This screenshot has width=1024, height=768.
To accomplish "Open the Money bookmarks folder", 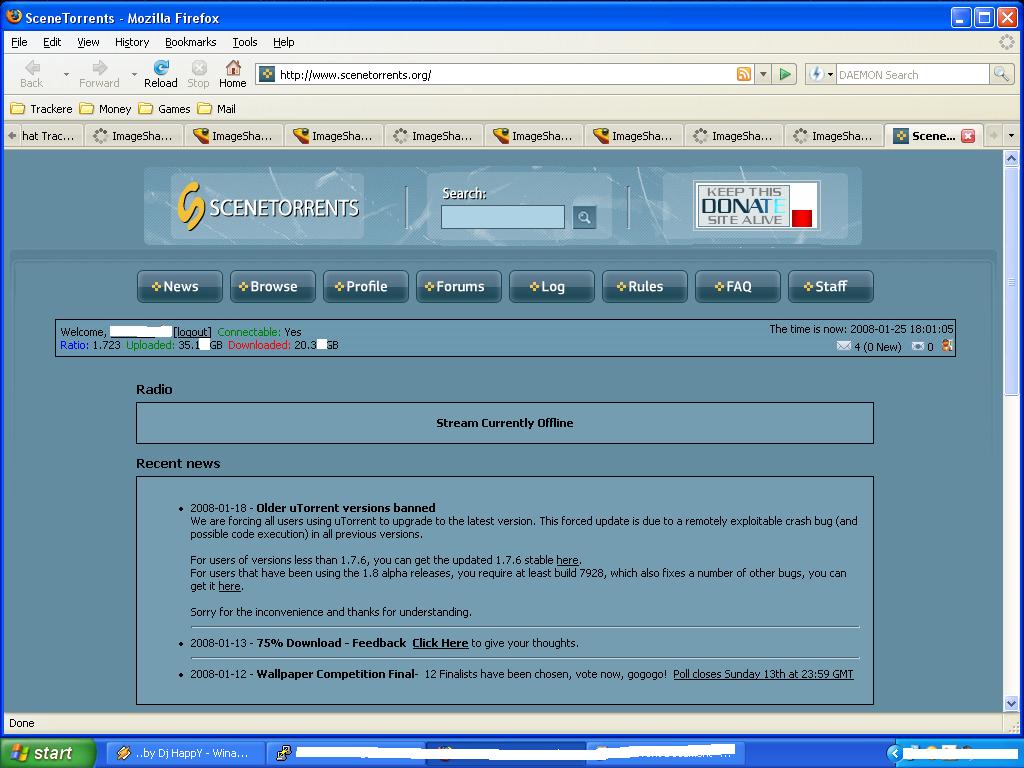I will (x=105, y=109).
